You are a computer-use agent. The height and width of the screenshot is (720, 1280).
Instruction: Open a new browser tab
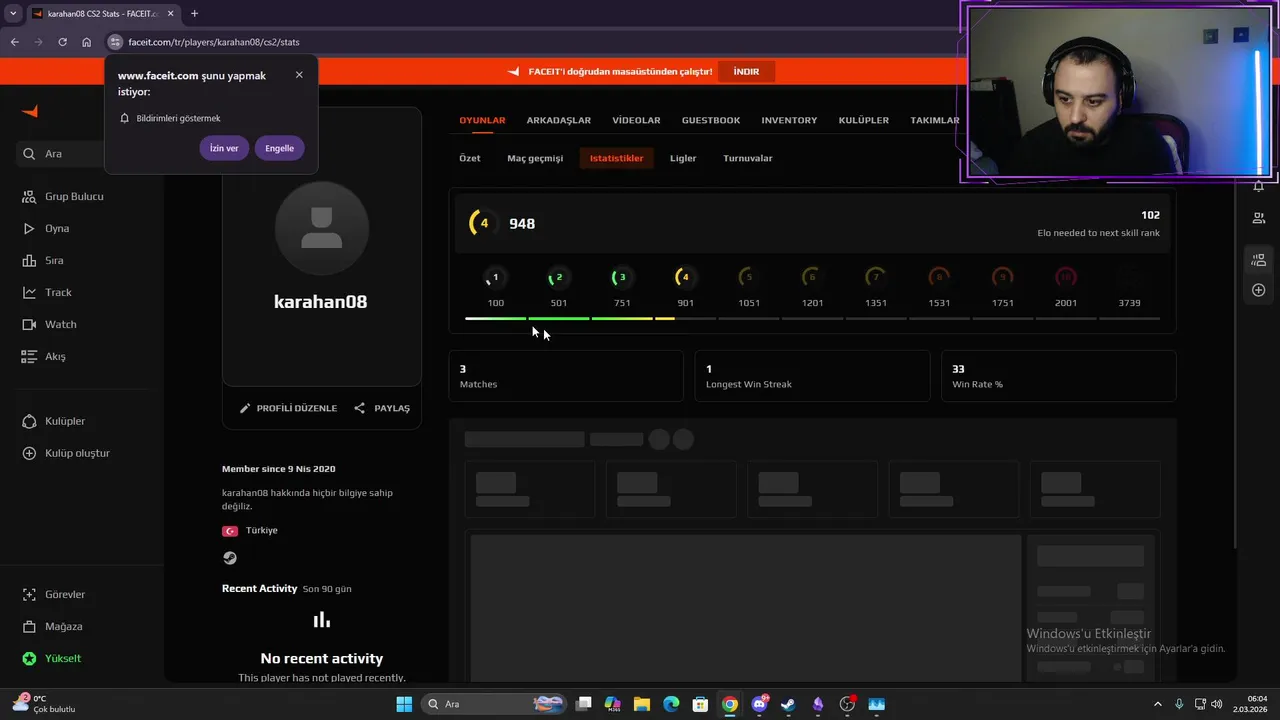[x=194, y=14]
